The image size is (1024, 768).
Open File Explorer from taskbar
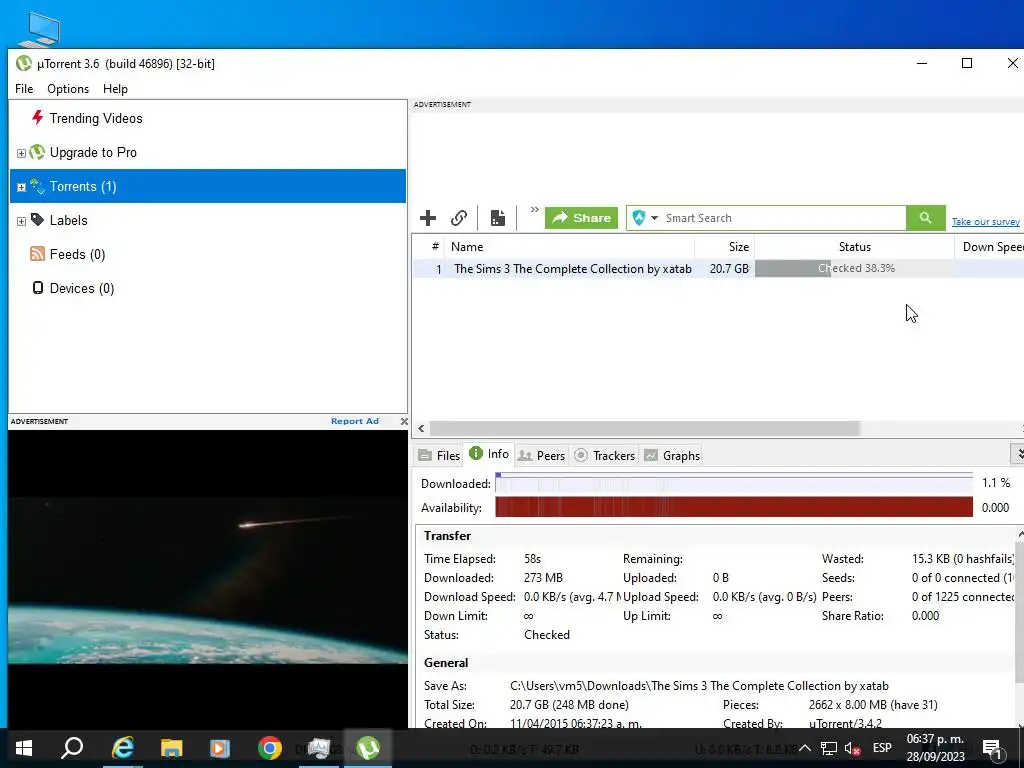click(x=172, y=748)
